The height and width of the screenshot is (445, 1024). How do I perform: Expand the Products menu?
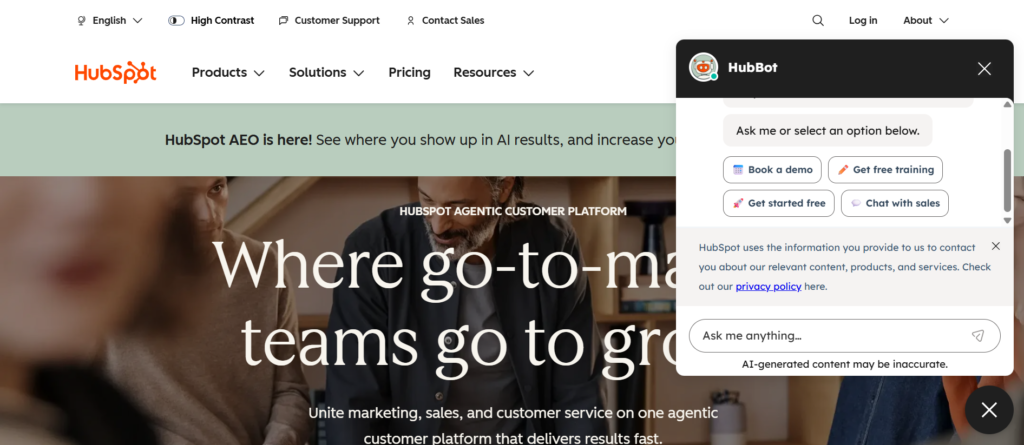click(x=228, y=73)
